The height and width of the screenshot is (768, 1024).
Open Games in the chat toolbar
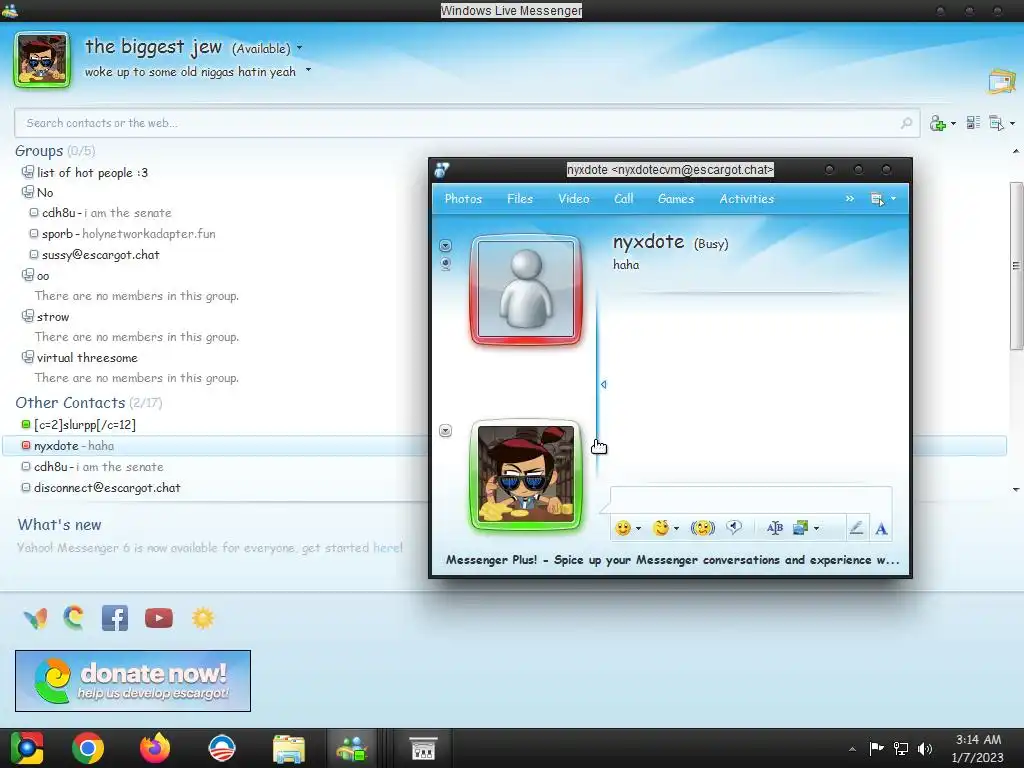click(676, 199)
